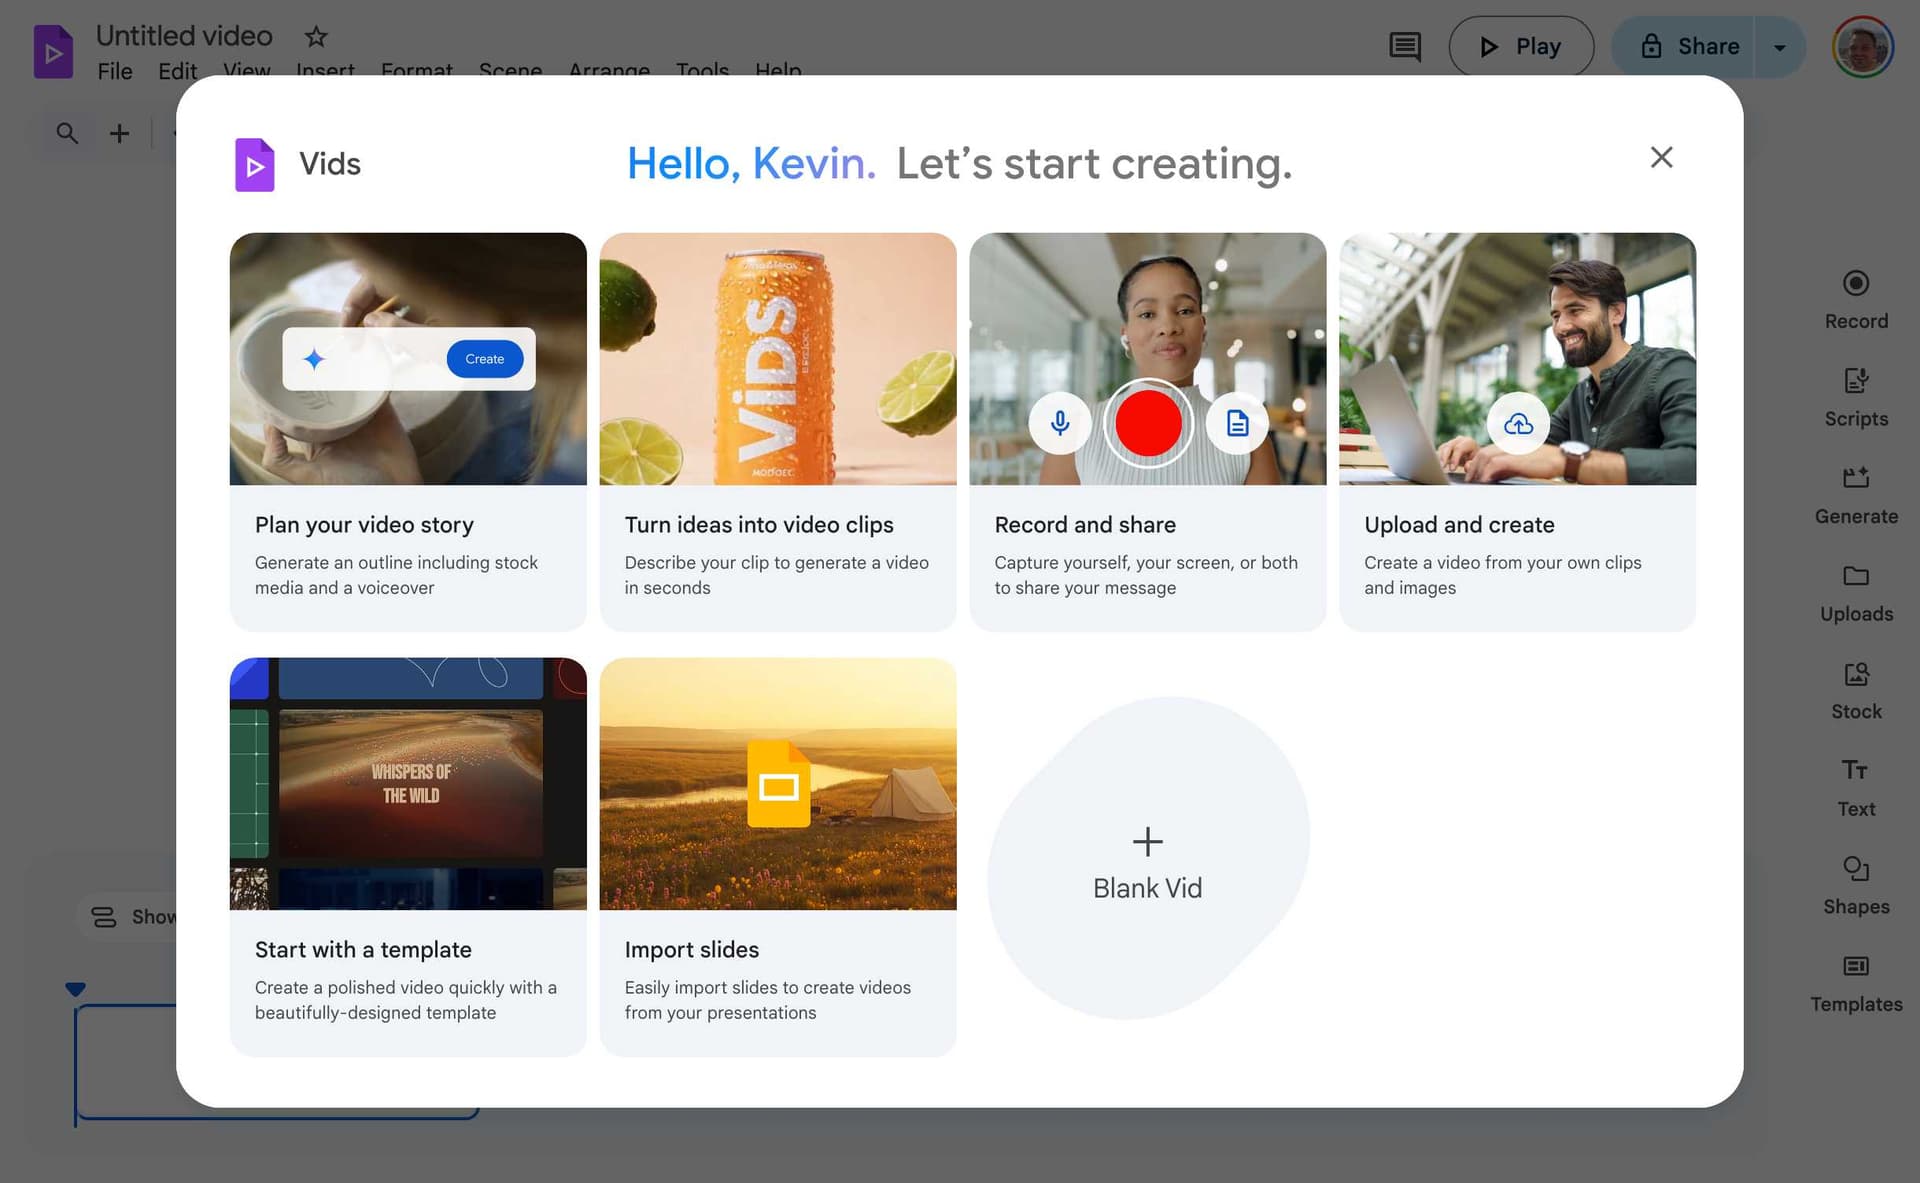Click Create in the Plan your video story card

click(484, 359)
